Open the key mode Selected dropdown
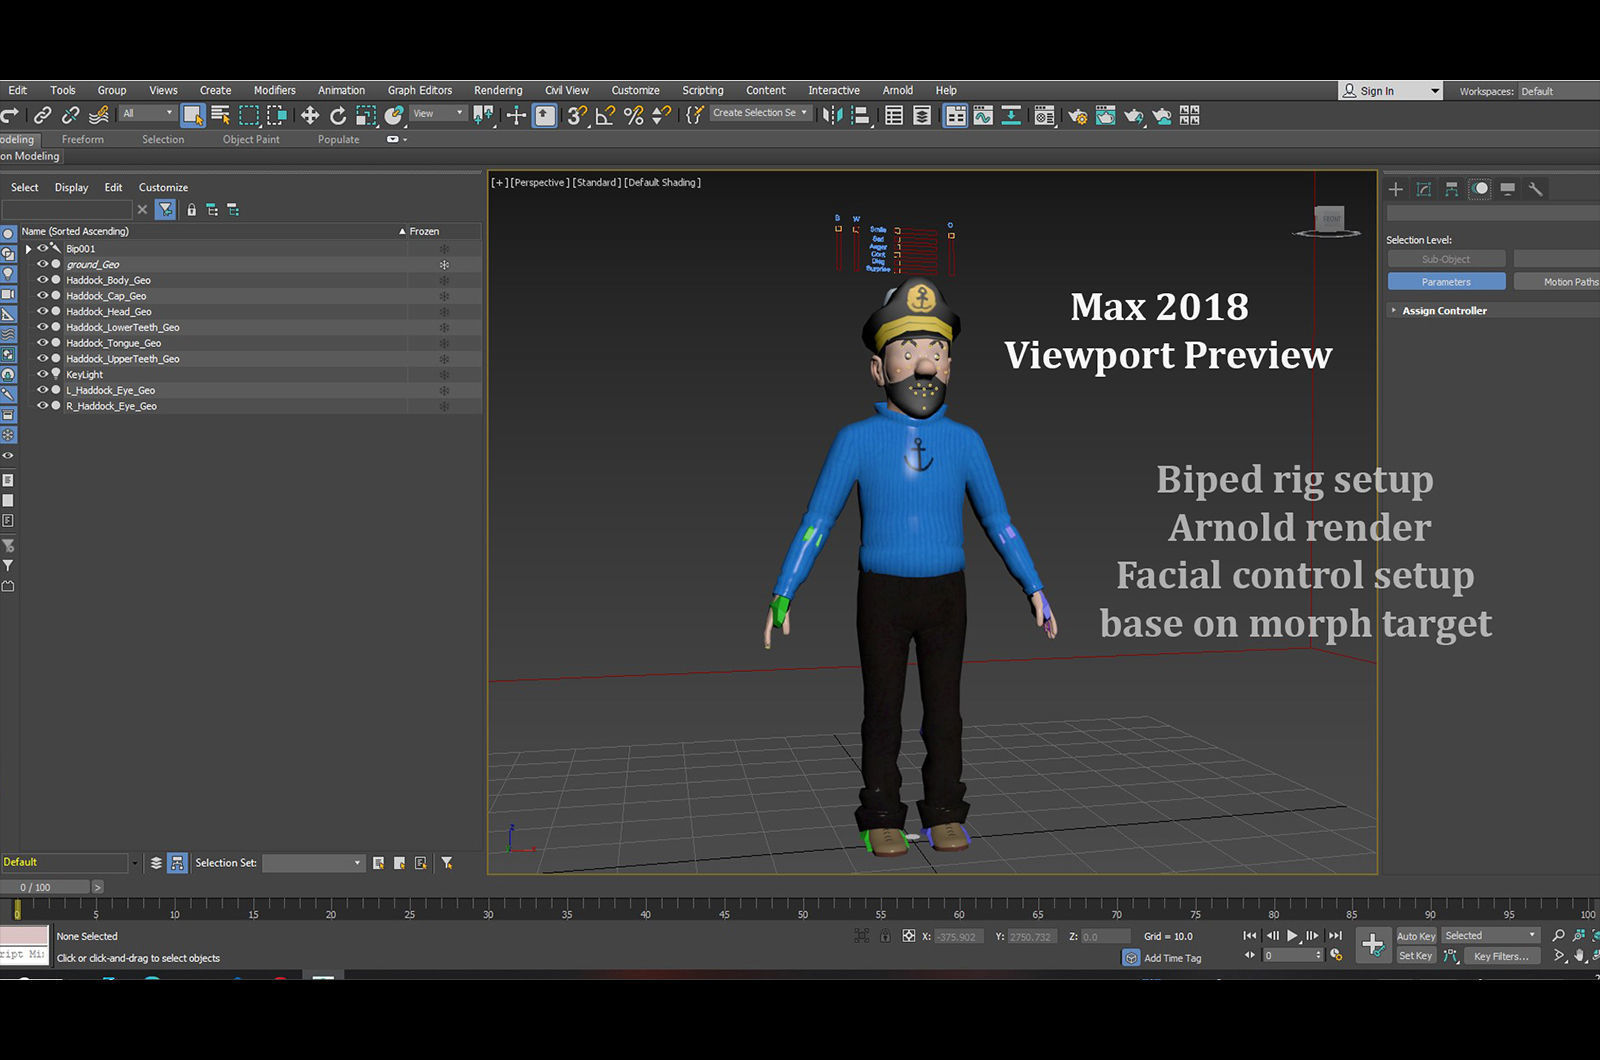1600x1060 pixels. [x=1490, y=936]
